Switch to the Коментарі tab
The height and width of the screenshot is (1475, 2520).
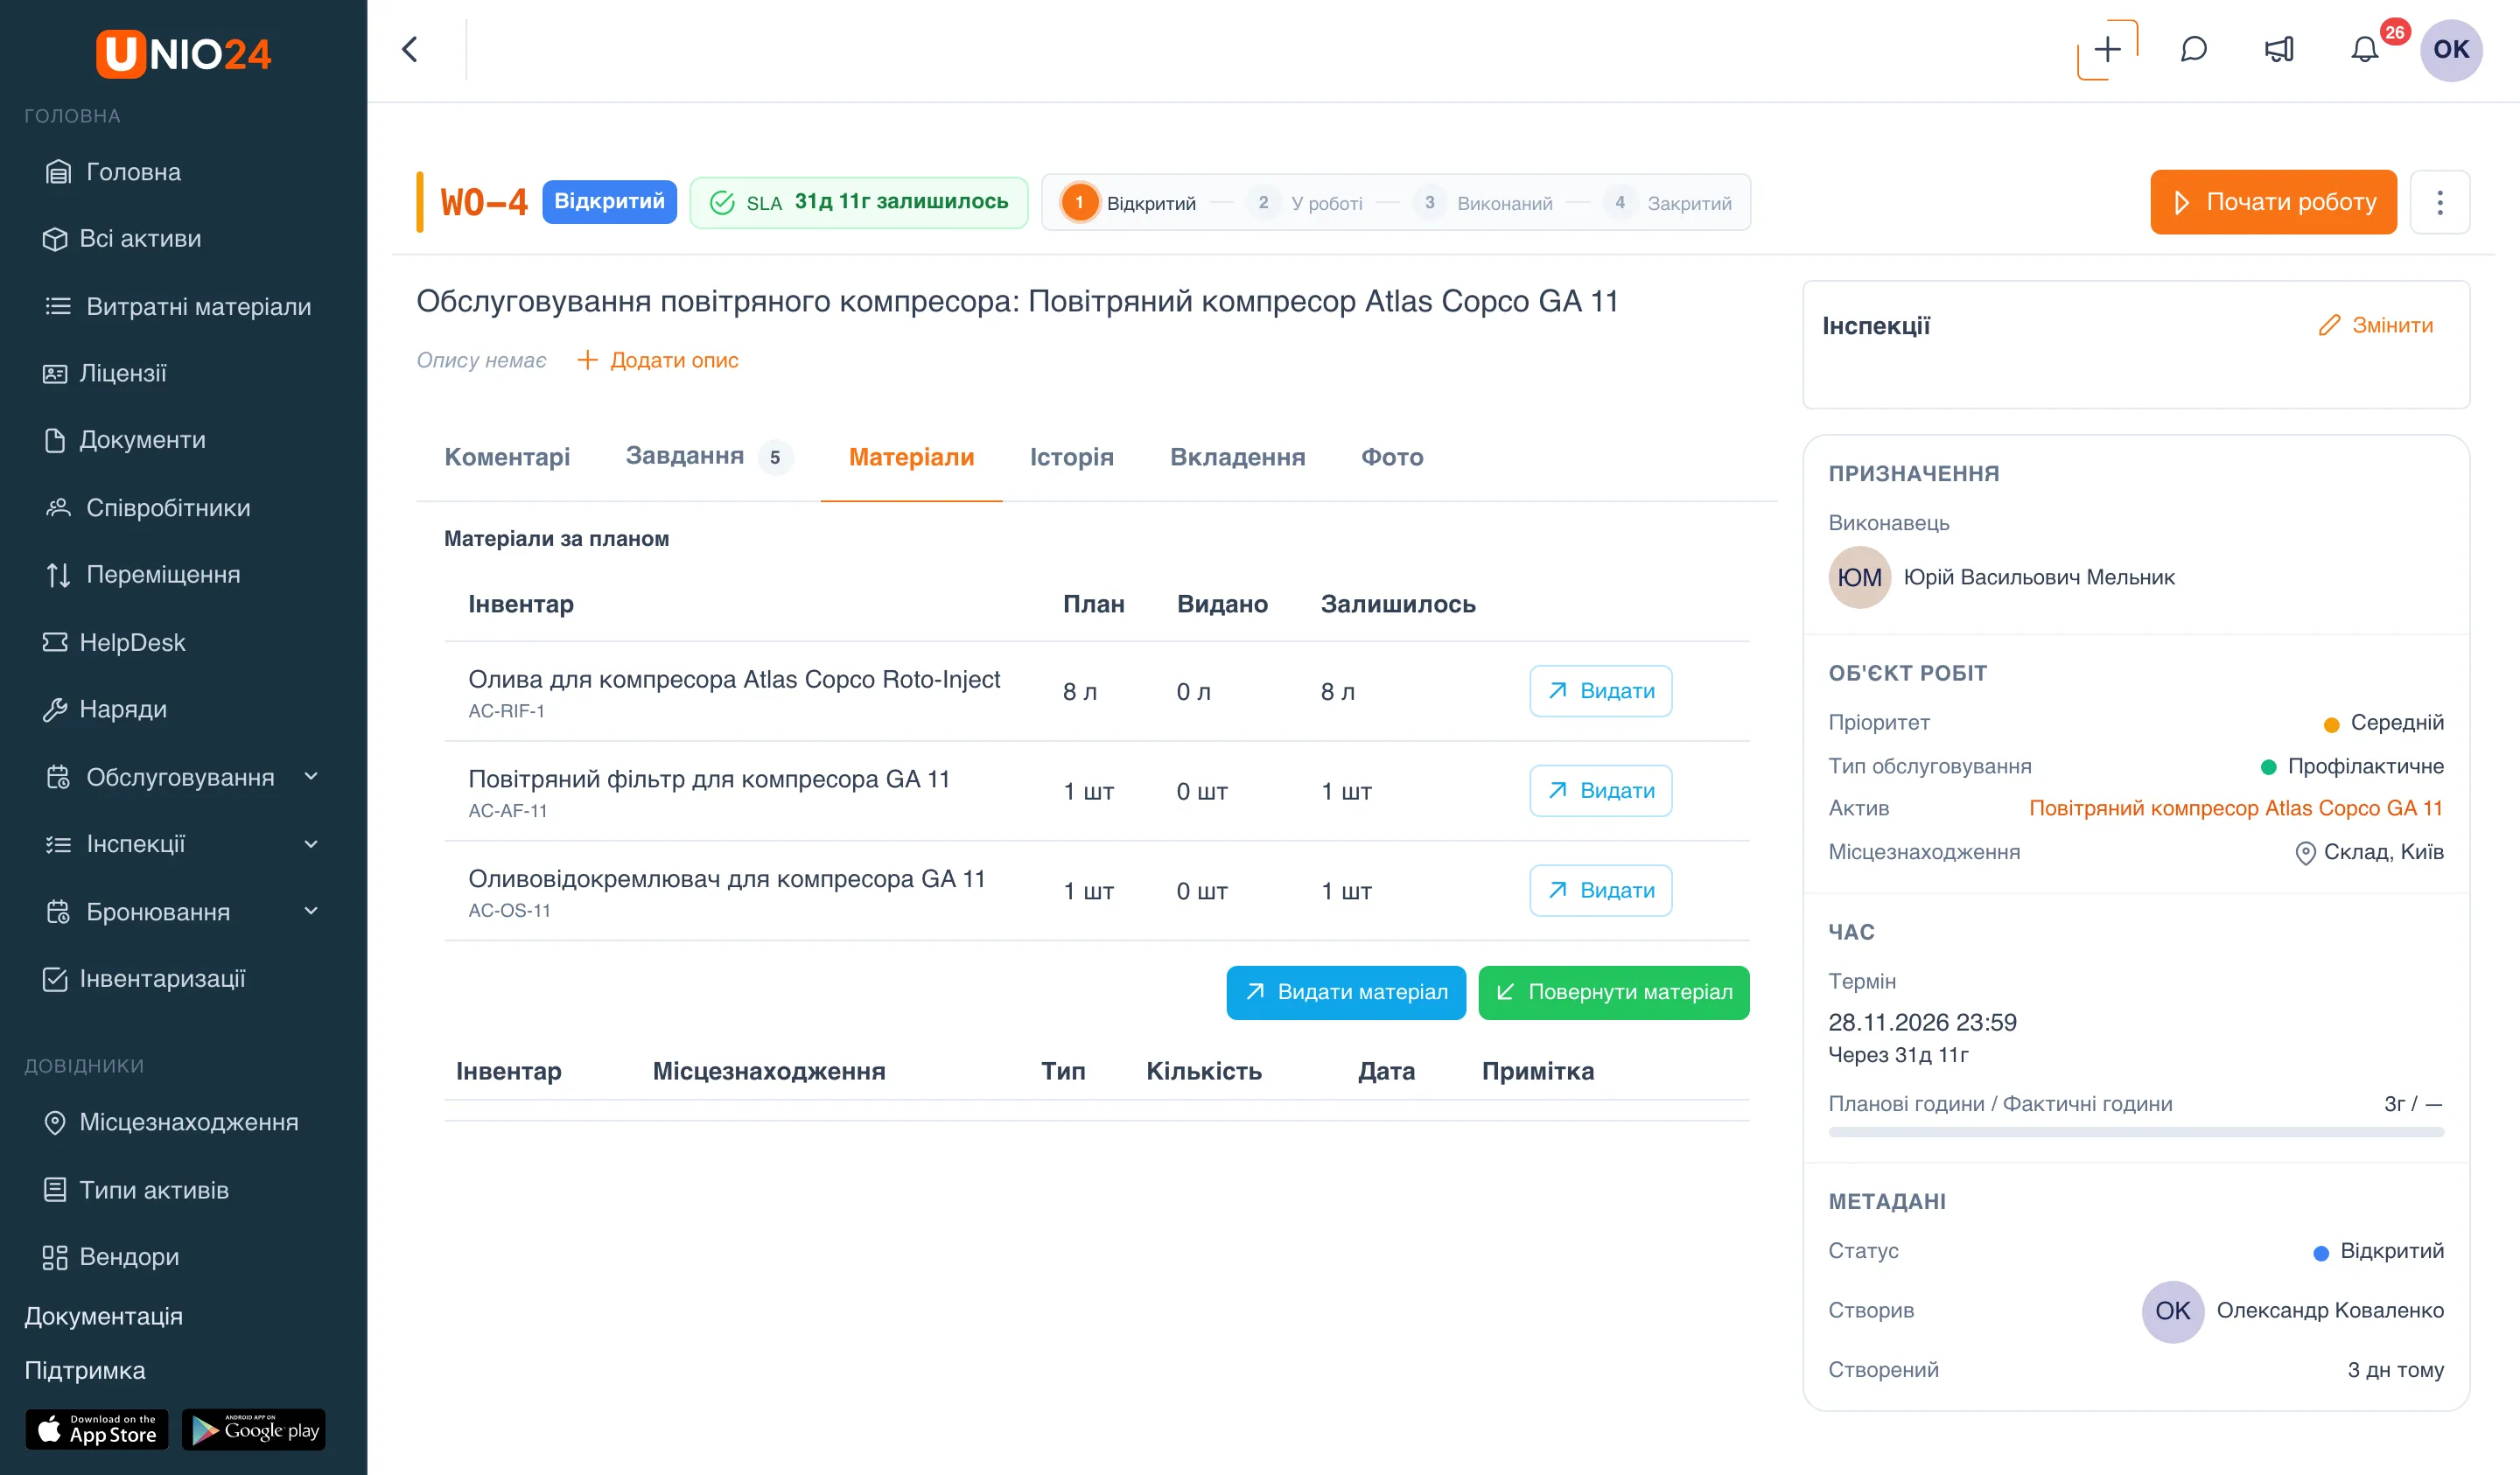507,457
